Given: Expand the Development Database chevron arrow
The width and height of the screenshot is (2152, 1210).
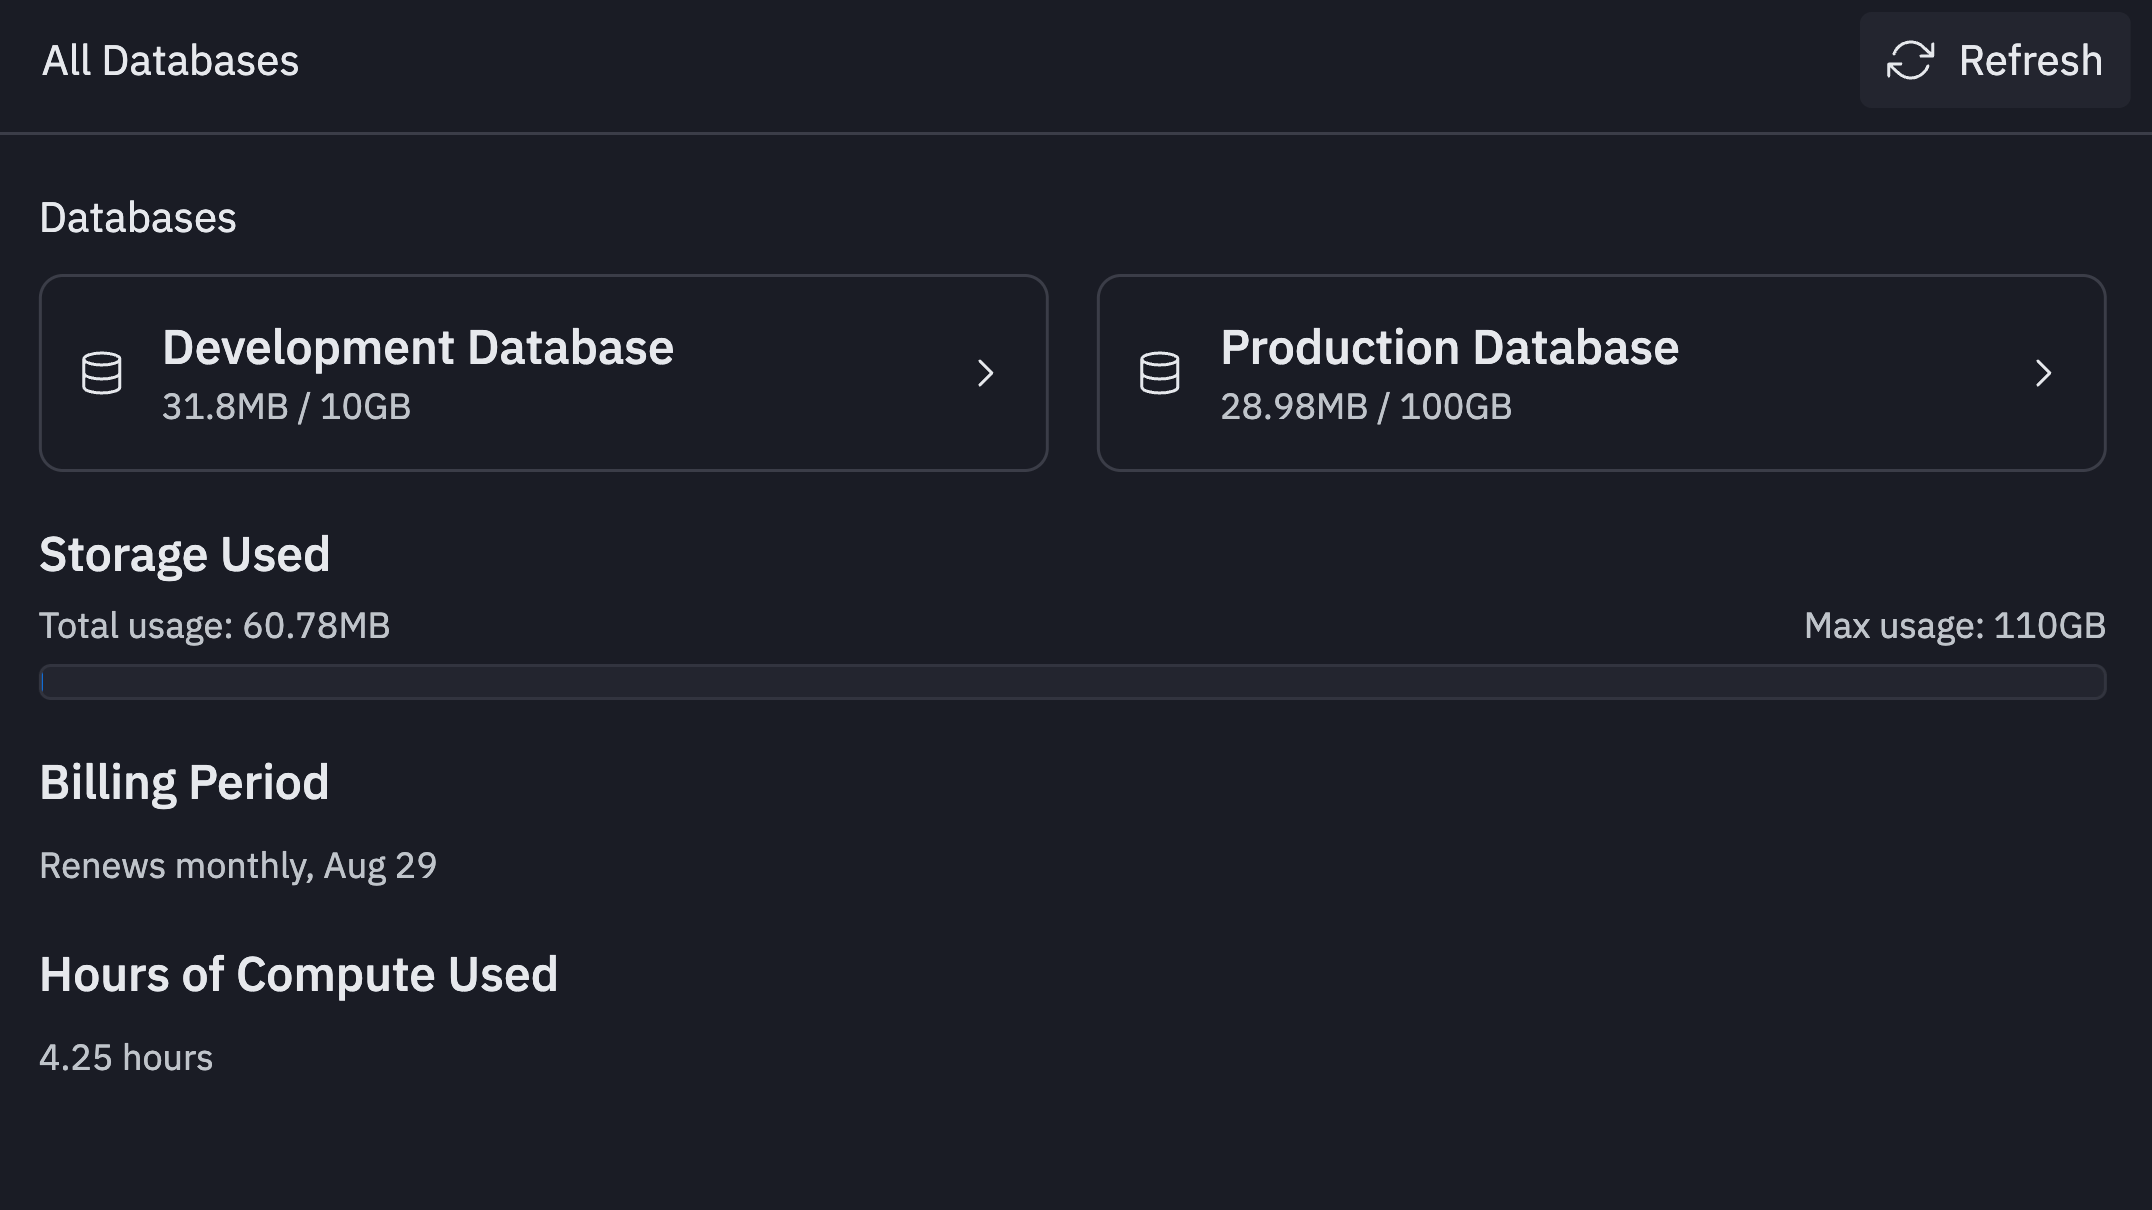Looking at the screenshot, I should click(986, 373).
